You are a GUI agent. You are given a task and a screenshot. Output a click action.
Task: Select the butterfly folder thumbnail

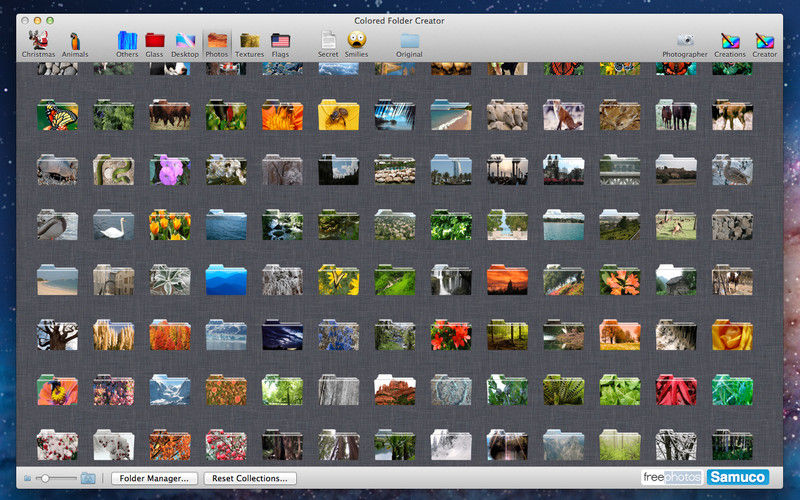pos(58,115)
